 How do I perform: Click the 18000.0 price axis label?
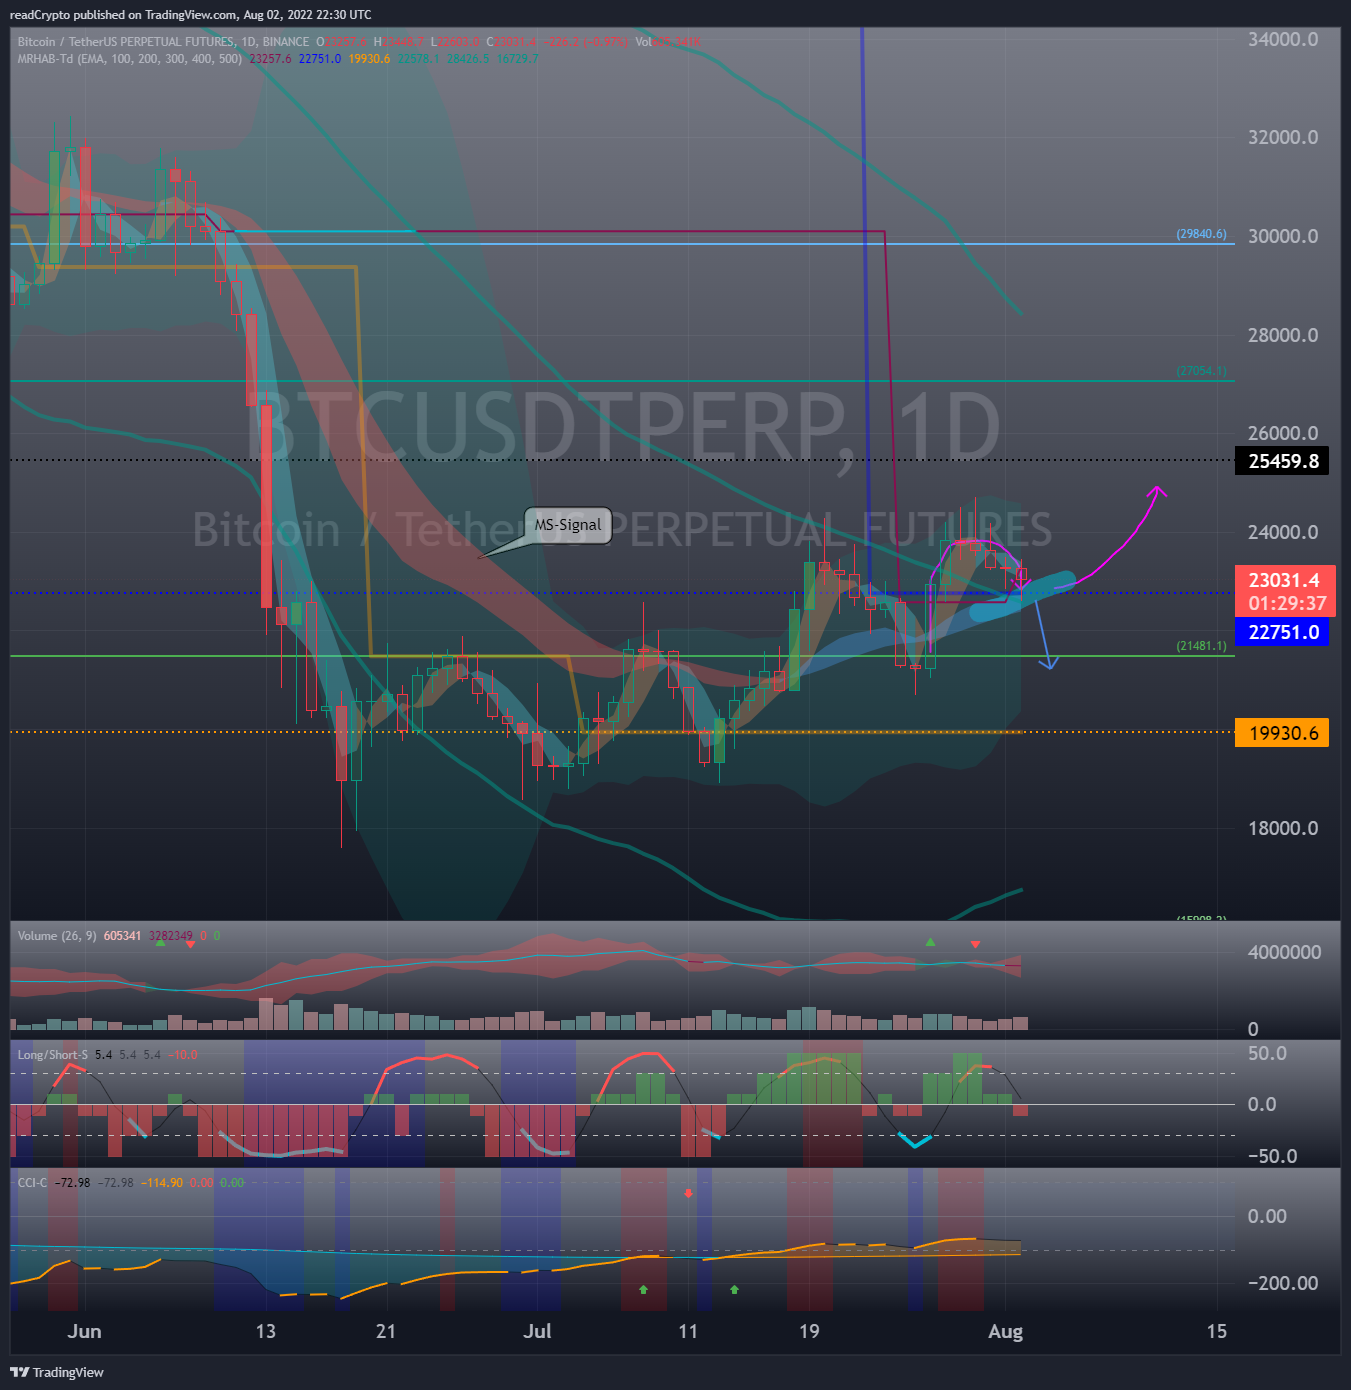click(x=1283, y=828)
